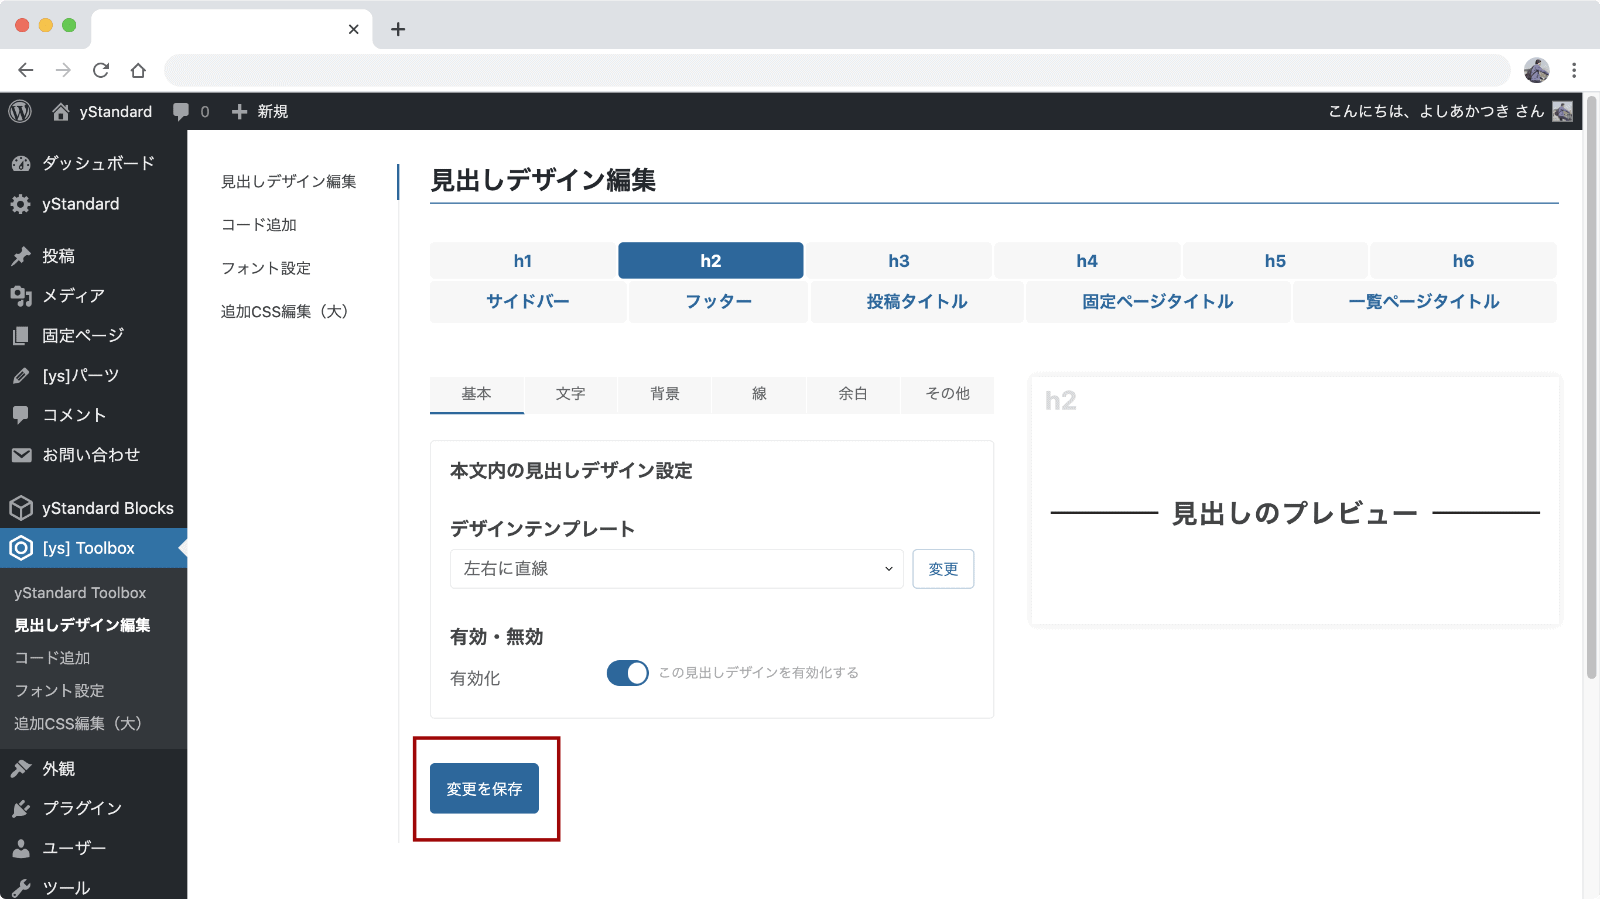Click the 変更 template button
This screenshot has width=1600, height=899.
point(943,569)
